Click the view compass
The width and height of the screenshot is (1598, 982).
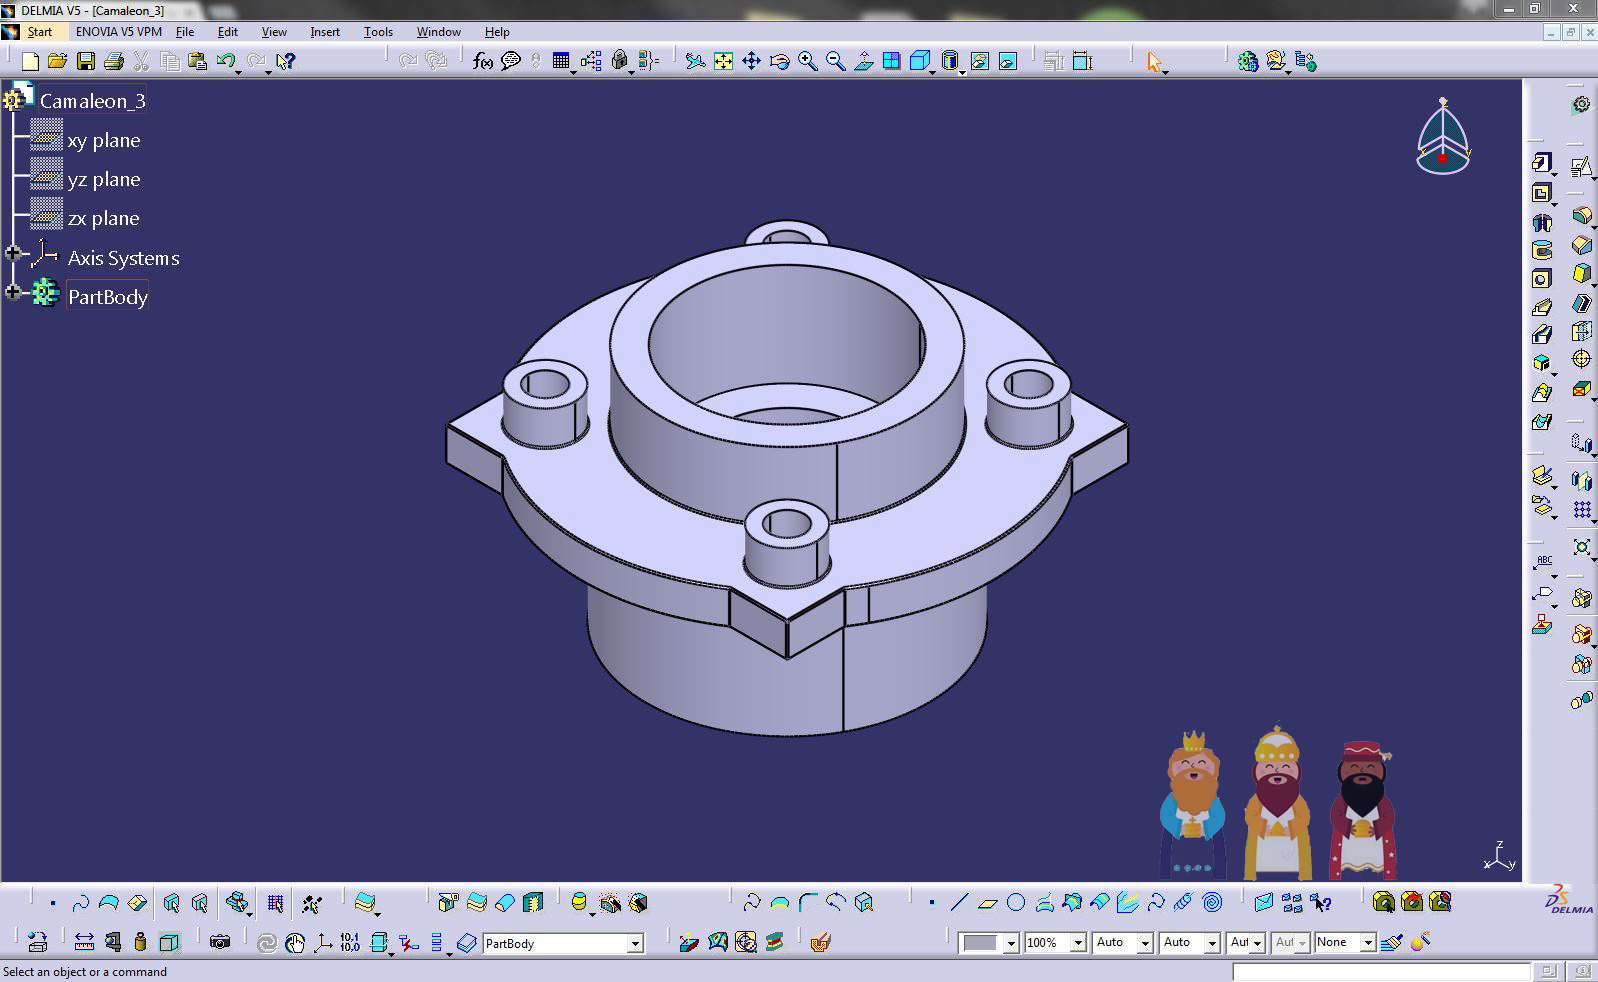(1443, 137)
